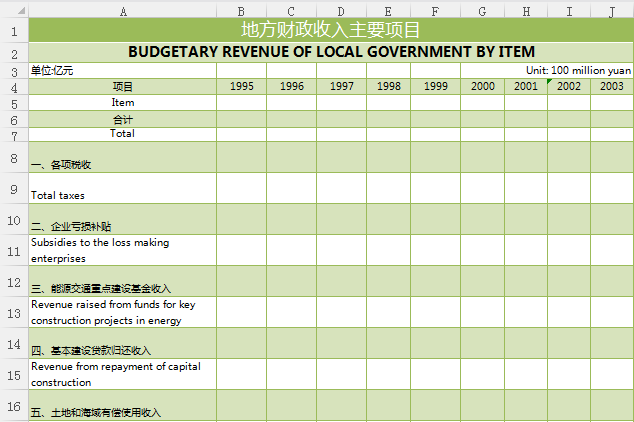The width and height of the screenshot is (634, 422).
Task: Select column A header
Action: (x=123, y=11)
